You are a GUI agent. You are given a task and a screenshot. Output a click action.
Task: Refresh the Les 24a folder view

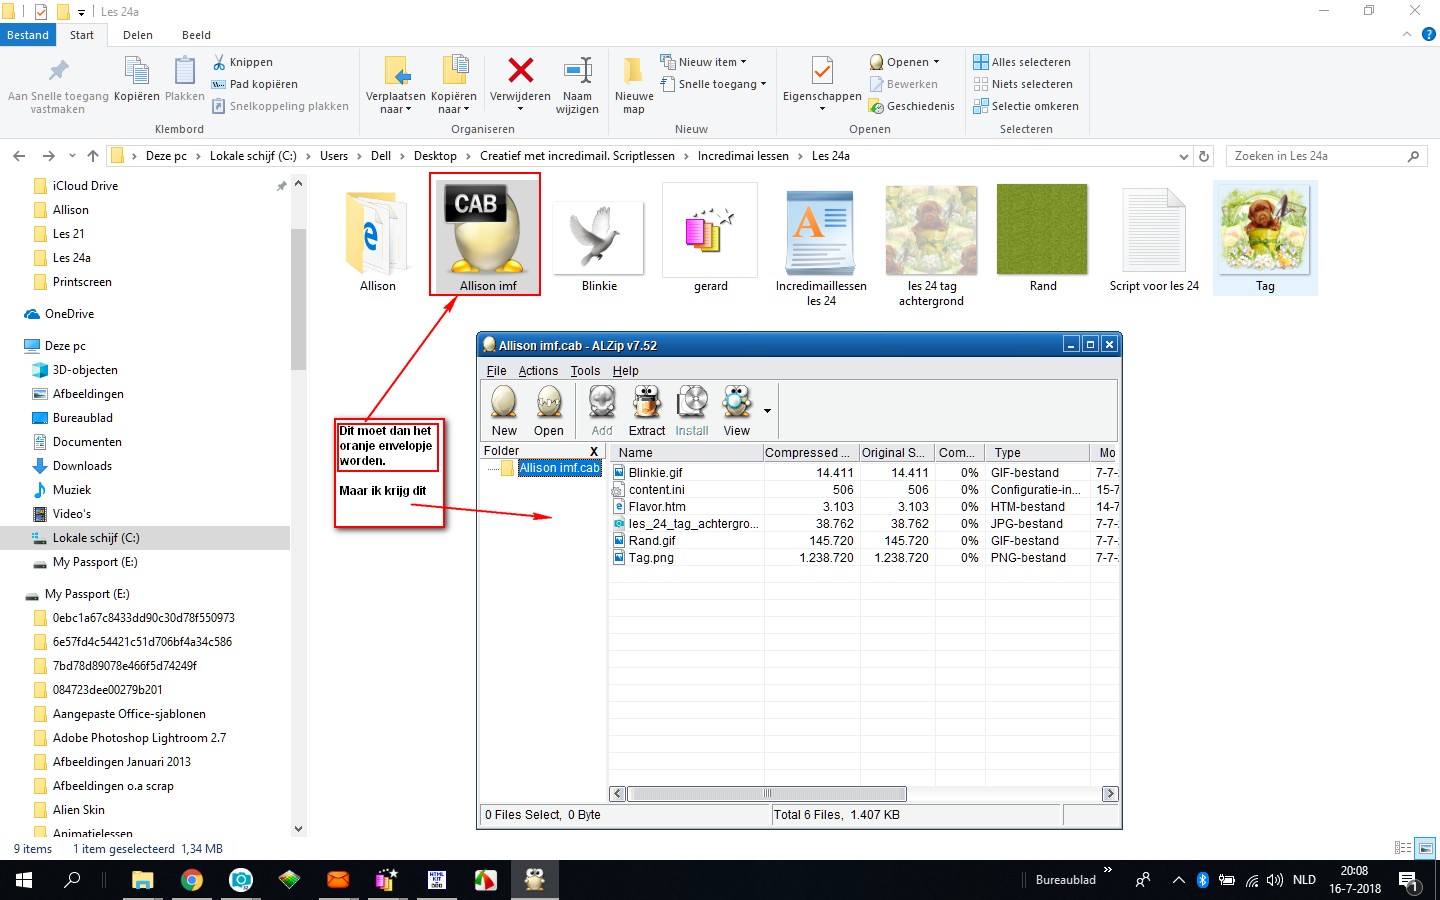click(x=1204, y=156)
